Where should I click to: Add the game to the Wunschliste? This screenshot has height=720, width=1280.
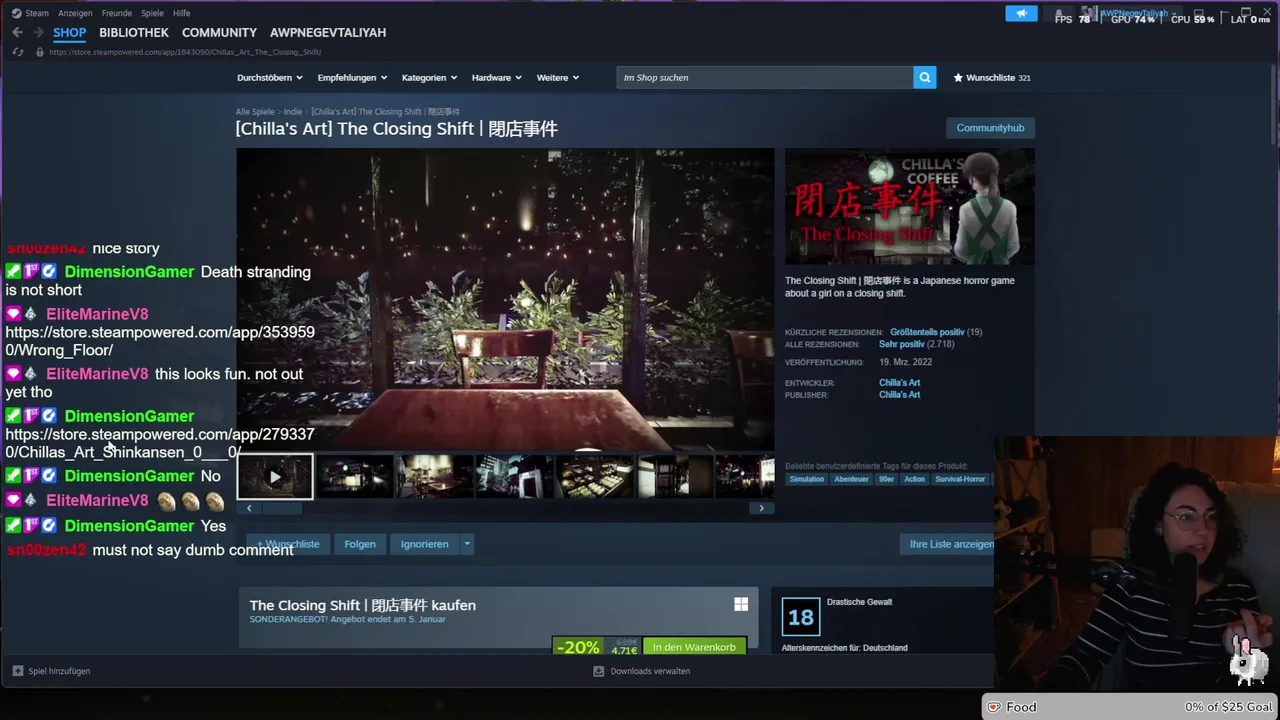pos(288,544)
